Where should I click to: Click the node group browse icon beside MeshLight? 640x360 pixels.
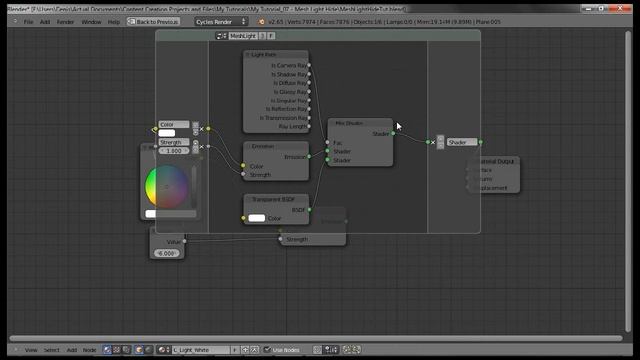point(221,36)
